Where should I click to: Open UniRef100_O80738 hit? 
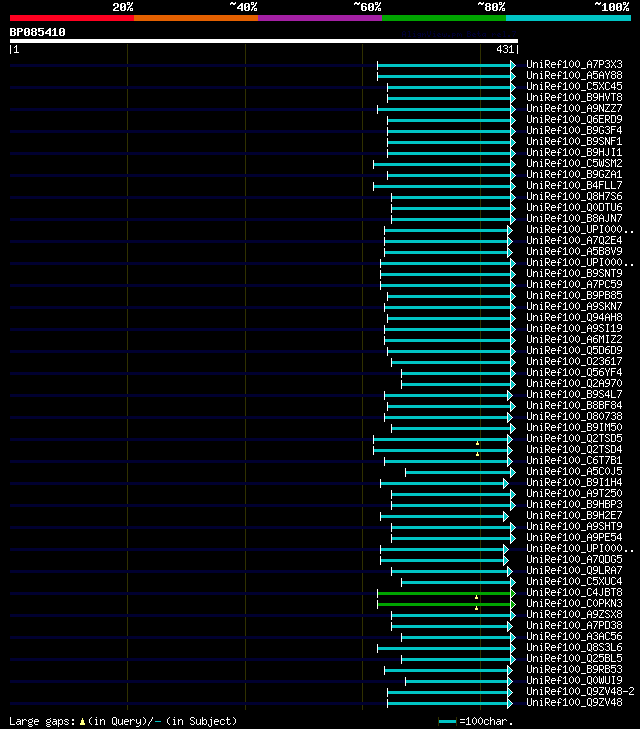pos(574,417)
